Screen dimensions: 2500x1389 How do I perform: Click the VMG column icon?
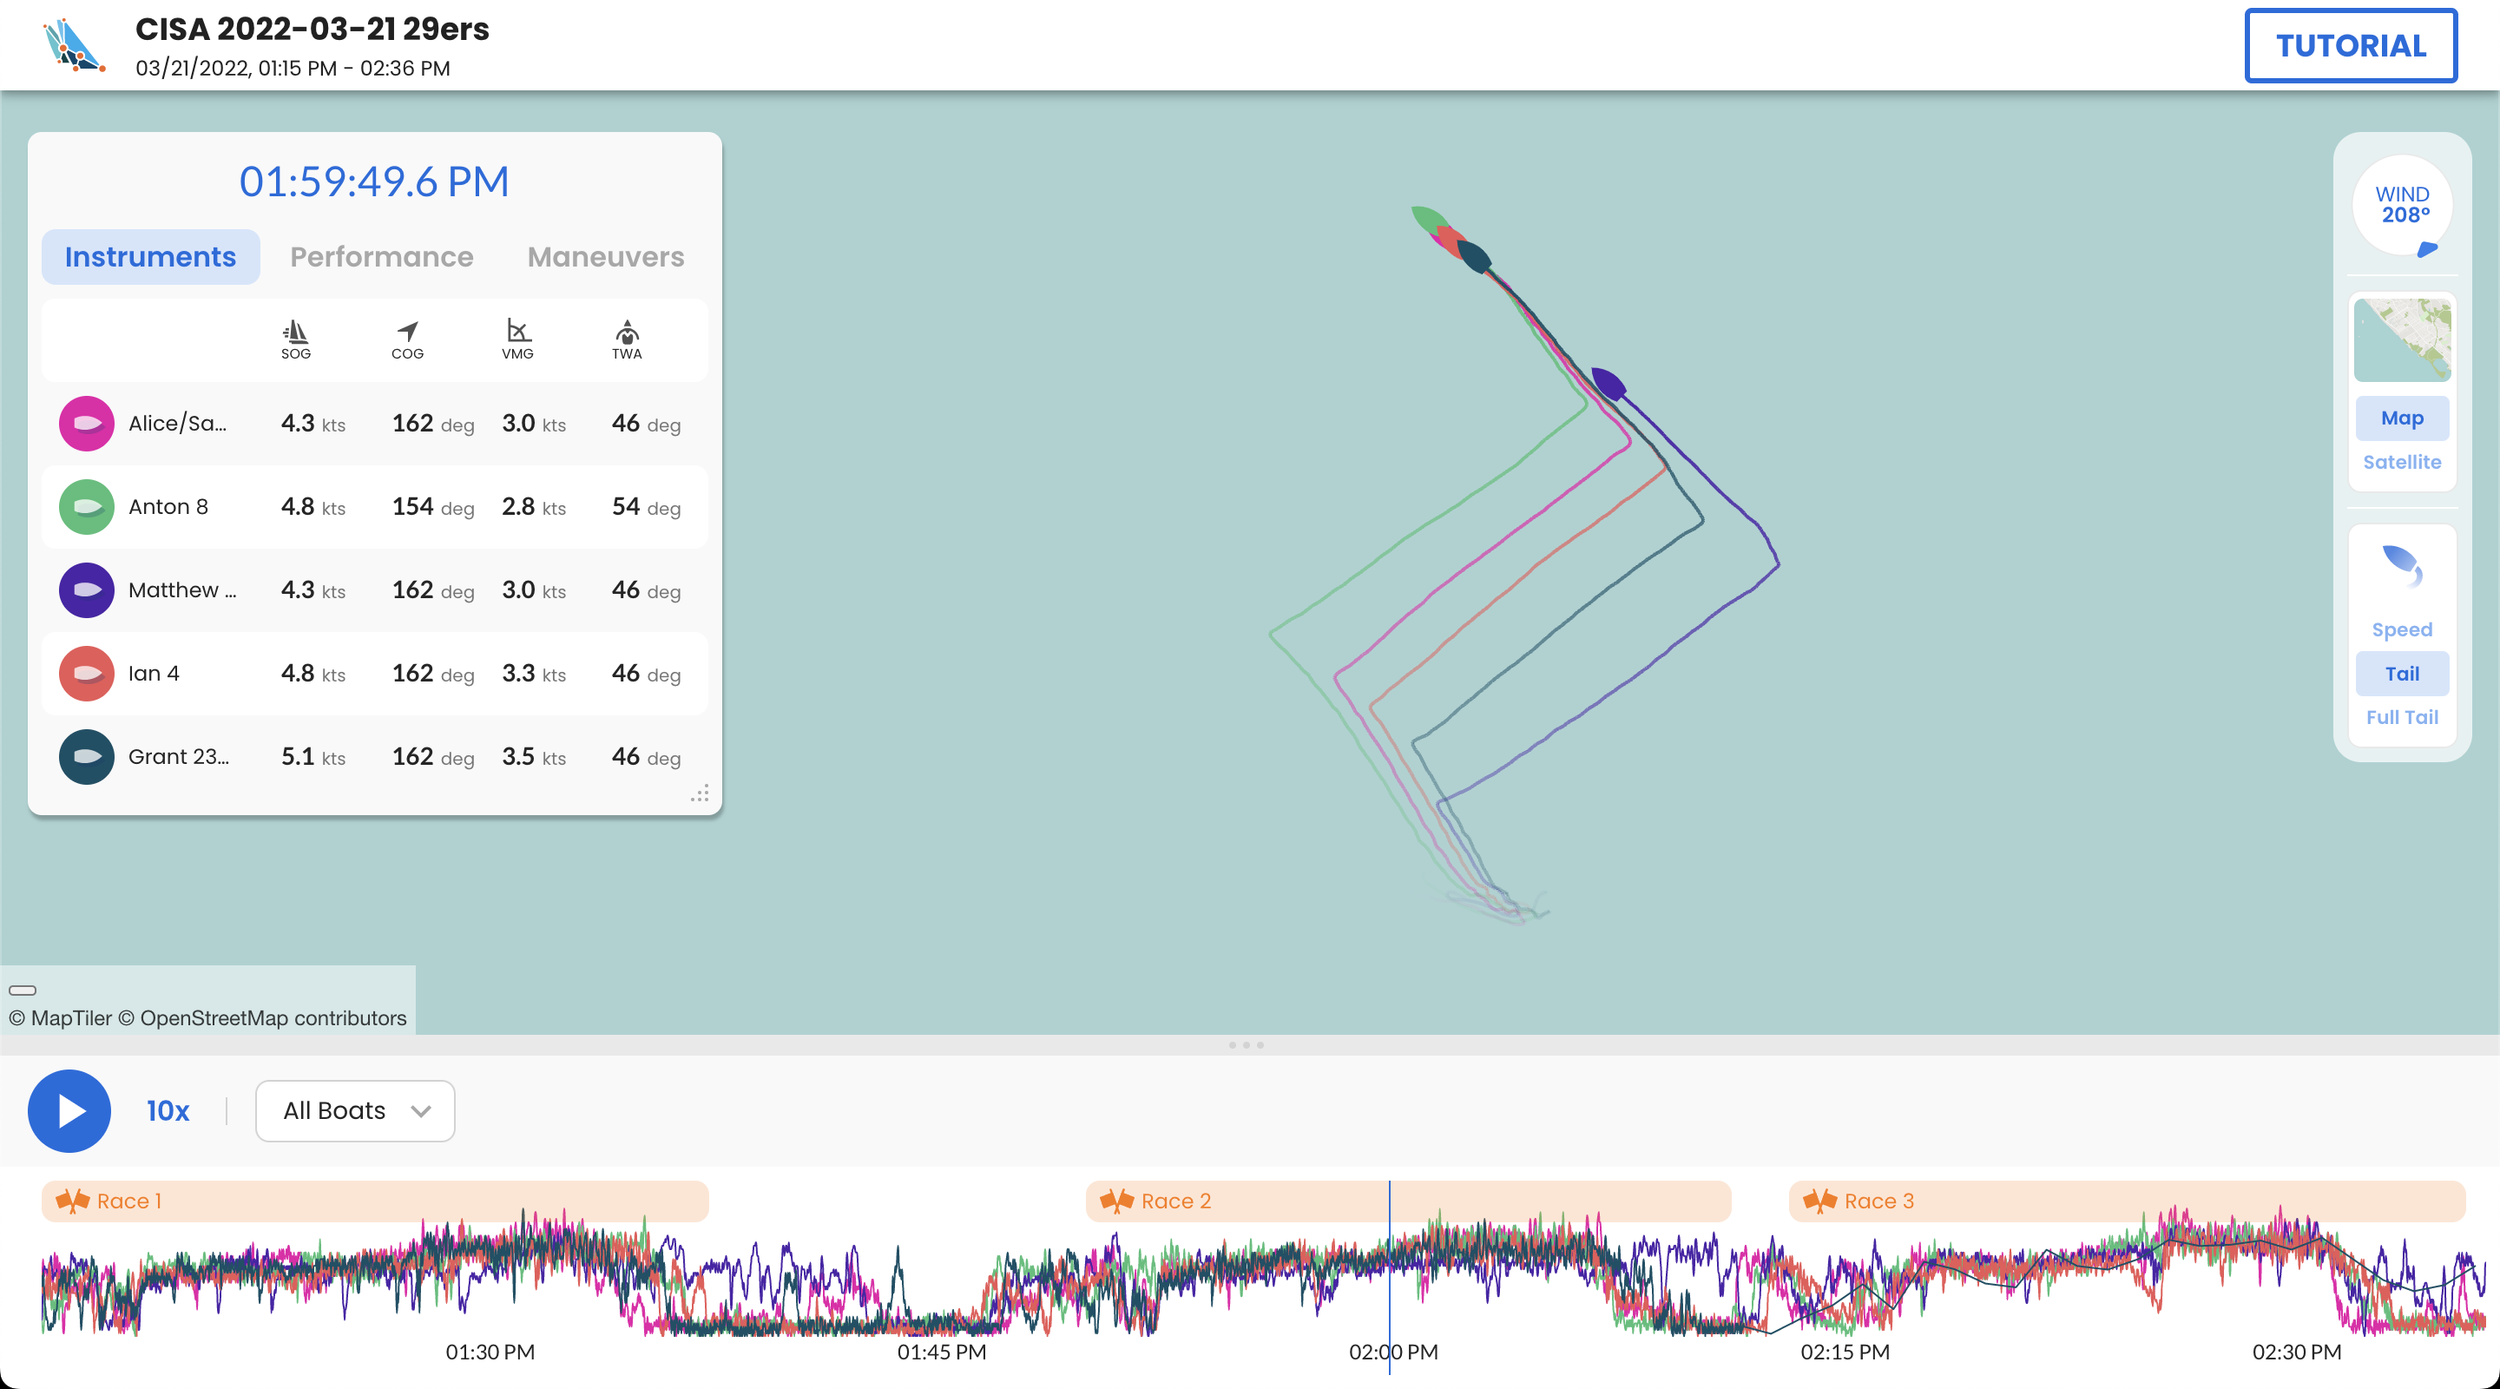pyautogui.click(x=518, y=331)
